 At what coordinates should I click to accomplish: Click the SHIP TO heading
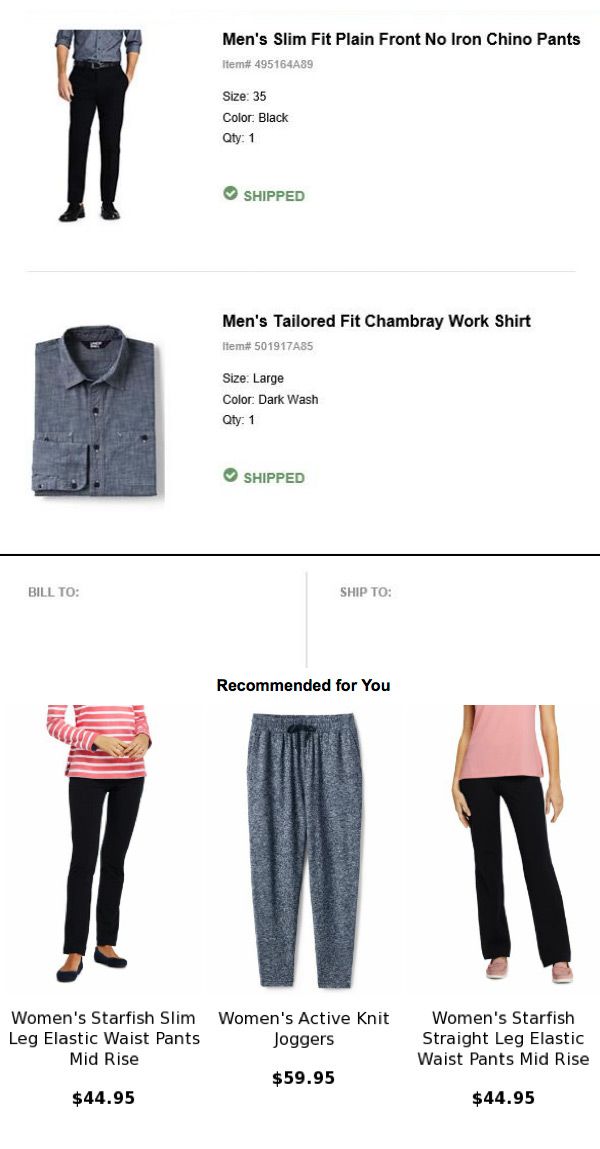pyautogui.click(x=365, y=592)
